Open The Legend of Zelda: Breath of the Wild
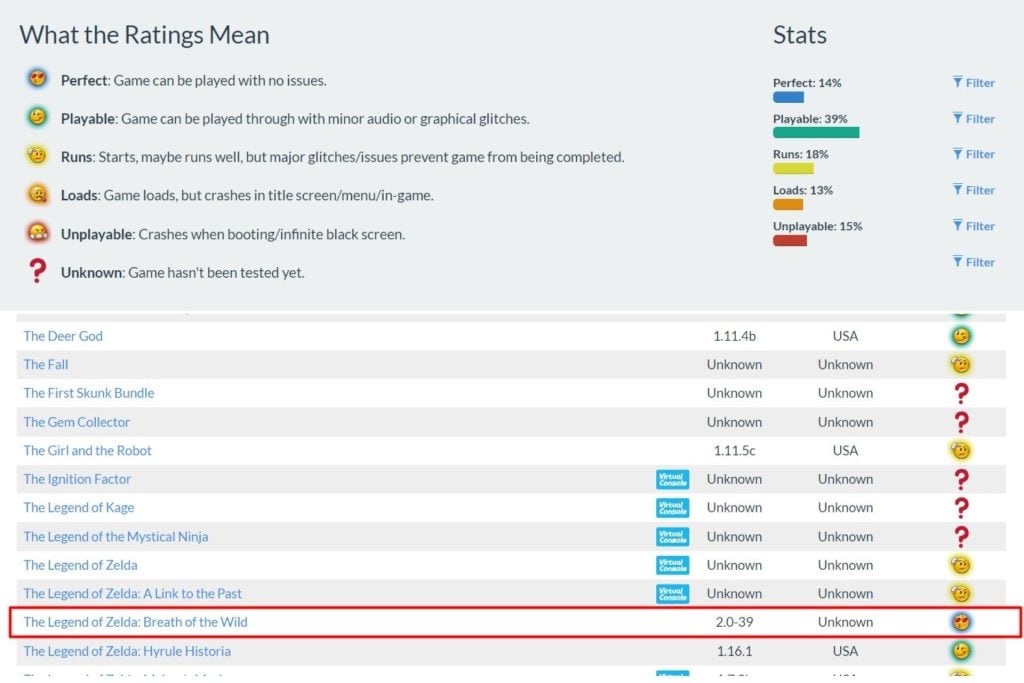 click(x=135, y=622)
